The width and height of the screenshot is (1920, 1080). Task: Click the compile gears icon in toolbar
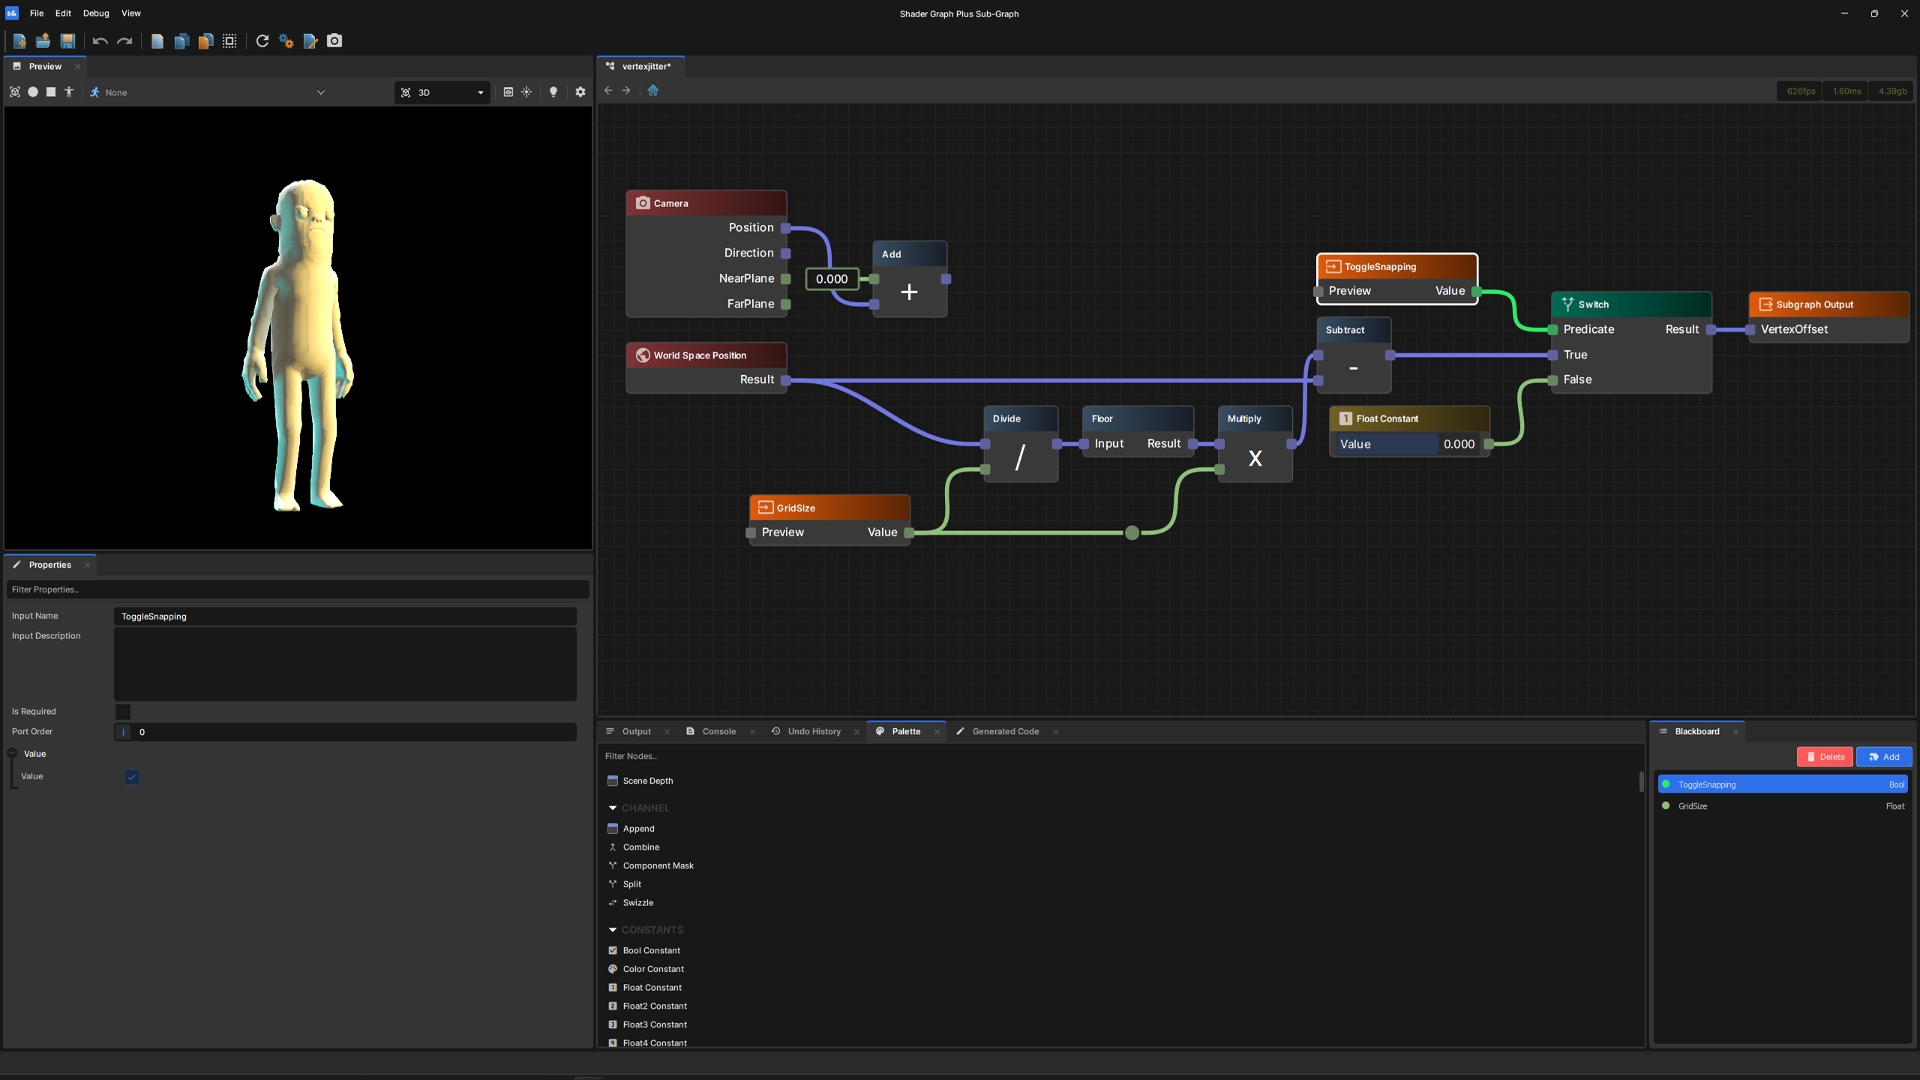tap(286, 41)
